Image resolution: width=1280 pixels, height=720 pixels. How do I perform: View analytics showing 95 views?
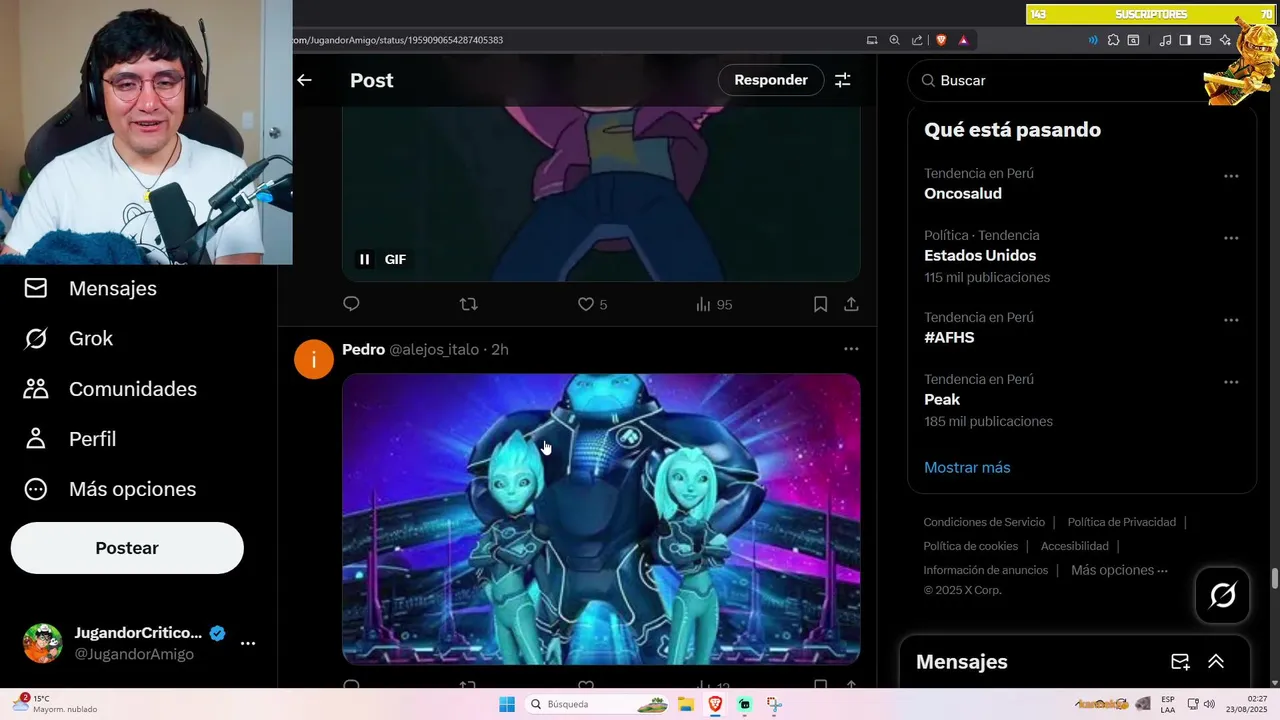tap(714, 304)
